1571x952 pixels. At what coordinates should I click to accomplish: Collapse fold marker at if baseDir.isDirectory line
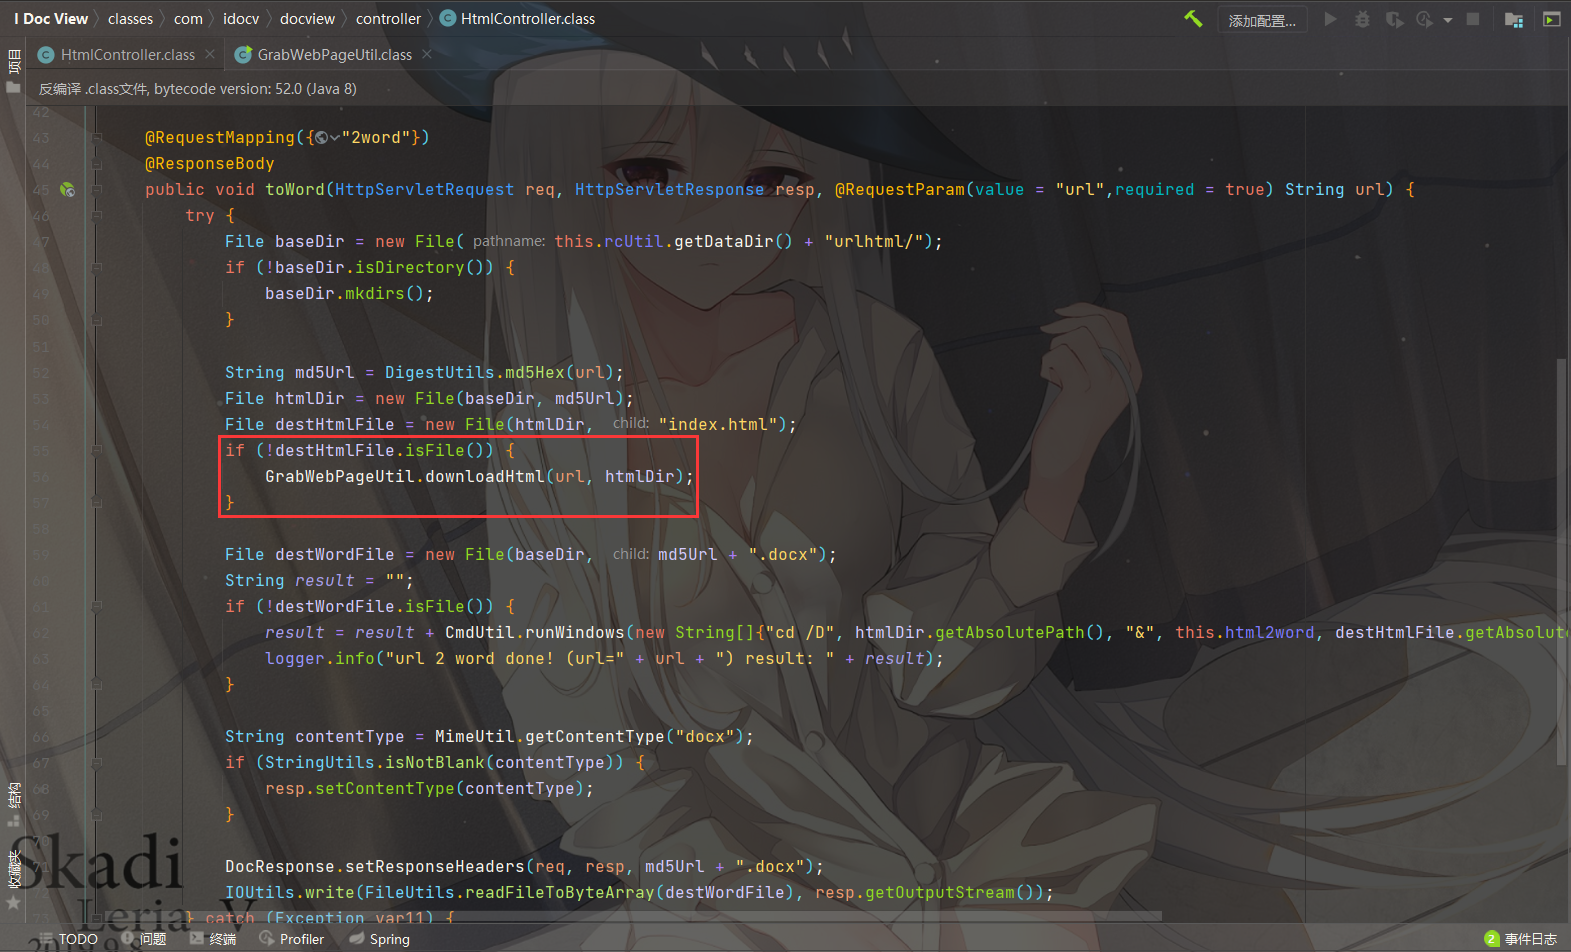point(97,268)
